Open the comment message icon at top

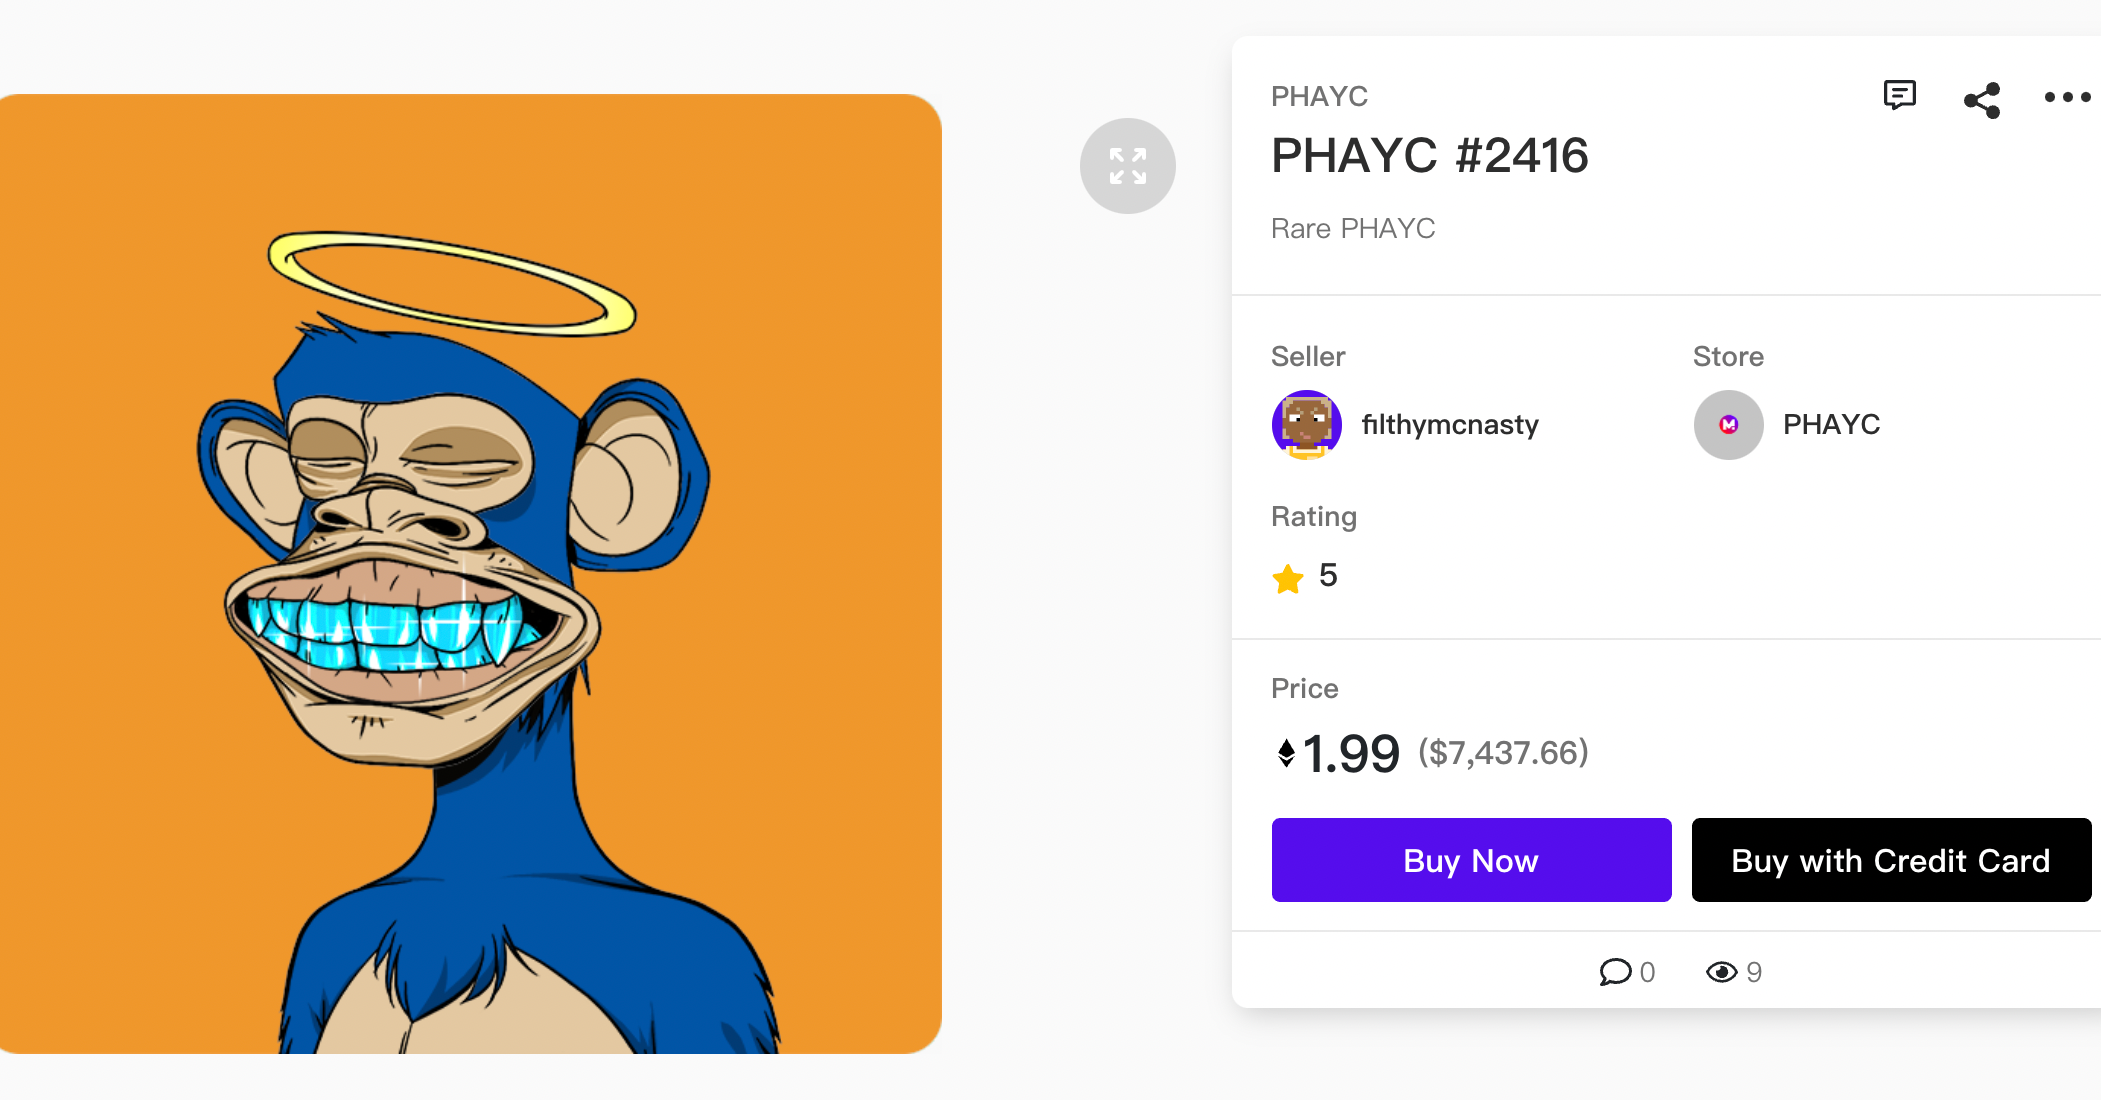click(1899, 96)
